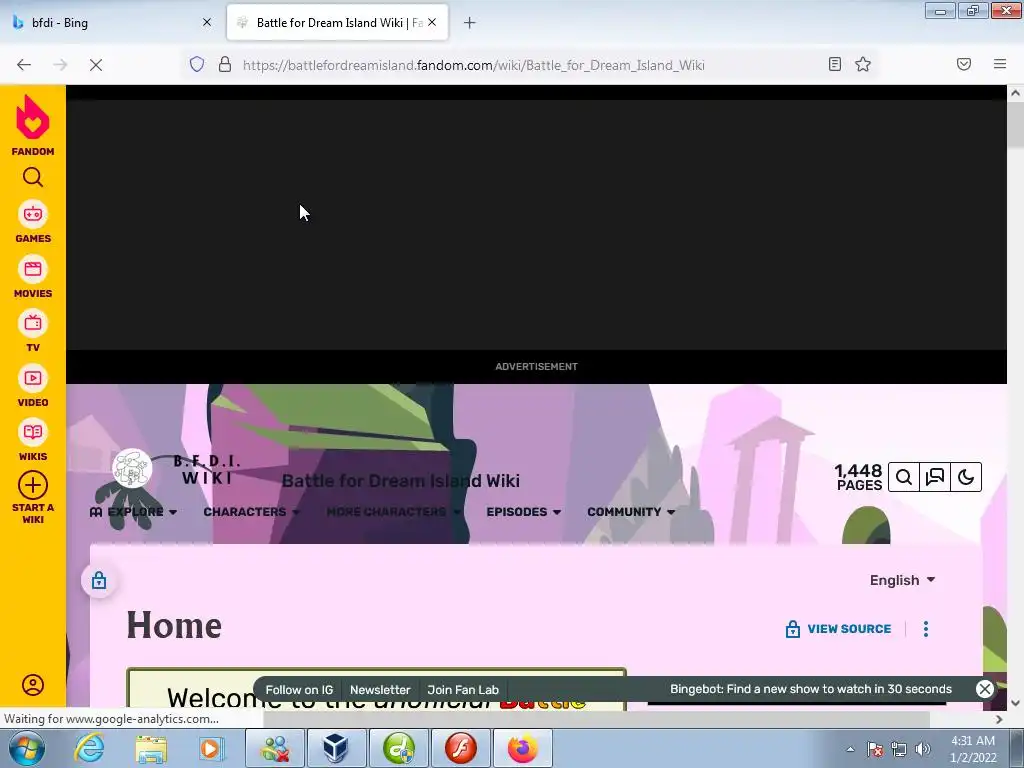Expand the Explore dropdown menu
Screen dimensions: 1024x768
[x=133, y=512]
